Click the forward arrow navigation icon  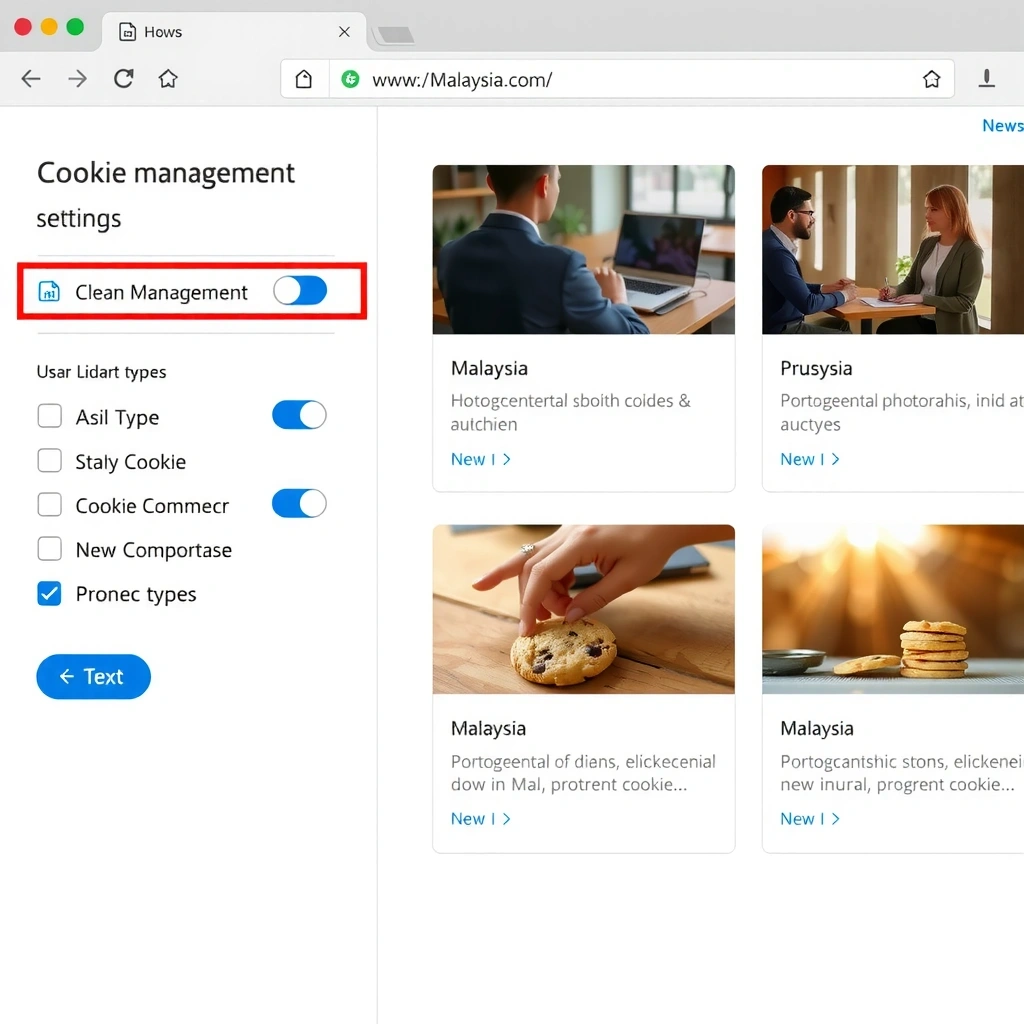[x=77, y=78]
